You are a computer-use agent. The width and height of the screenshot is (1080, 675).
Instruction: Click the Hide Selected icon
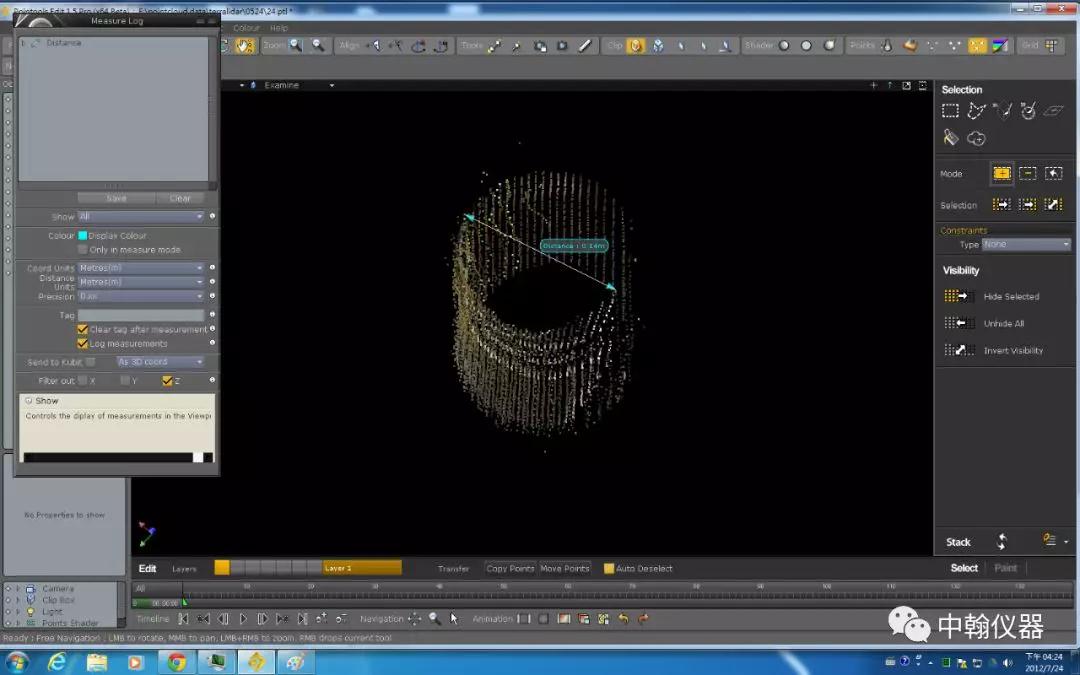[x=958, y=296]
